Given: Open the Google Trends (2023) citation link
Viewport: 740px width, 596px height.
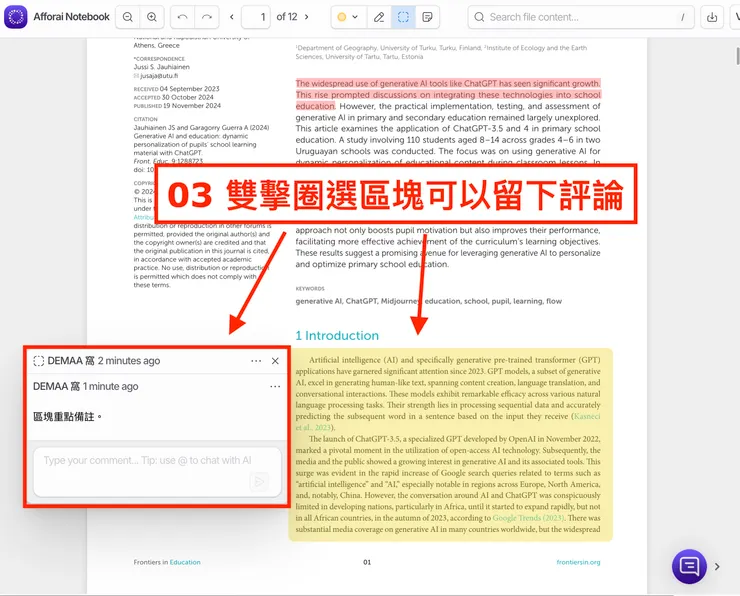Looking at the screenshot, I should click(528, 518).
